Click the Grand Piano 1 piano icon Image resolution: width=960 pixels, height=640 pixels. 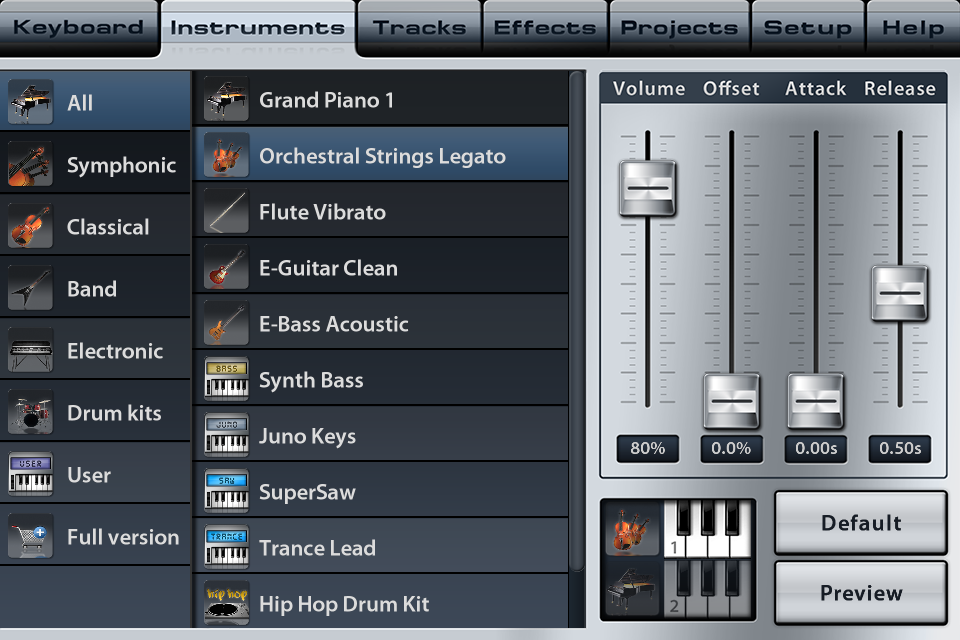226,99
